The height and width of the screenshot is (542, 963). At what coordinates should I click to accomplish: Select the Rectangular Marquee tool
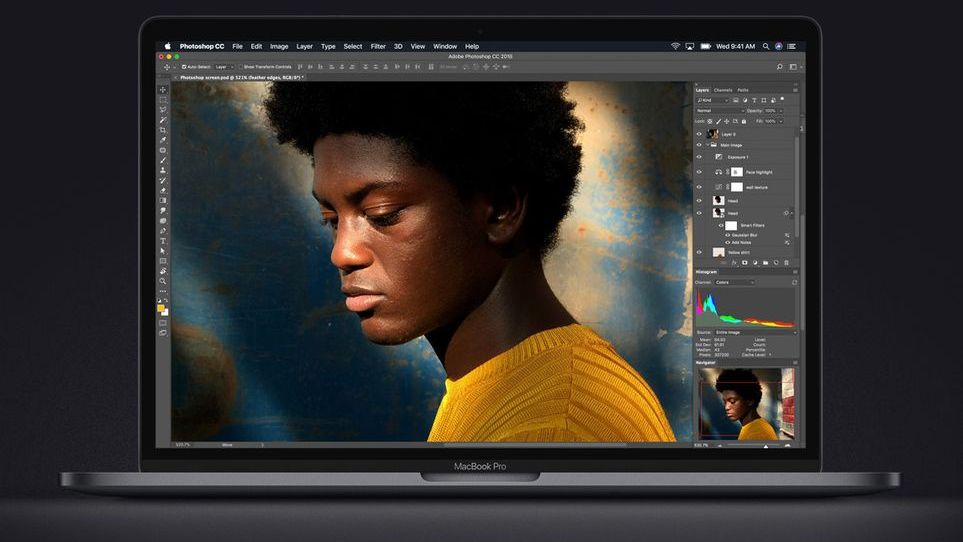pos(163,99)
